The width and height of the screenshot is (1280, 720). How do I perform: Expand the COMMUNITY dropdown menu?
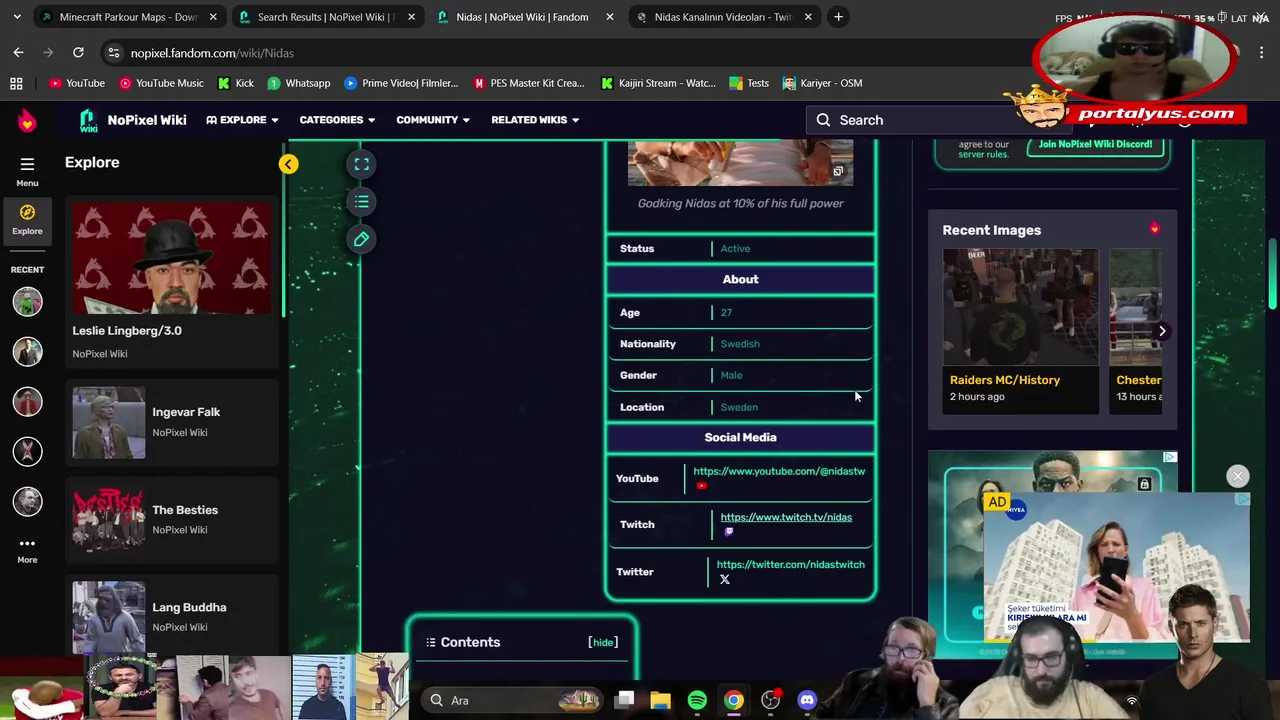(433, 120)
